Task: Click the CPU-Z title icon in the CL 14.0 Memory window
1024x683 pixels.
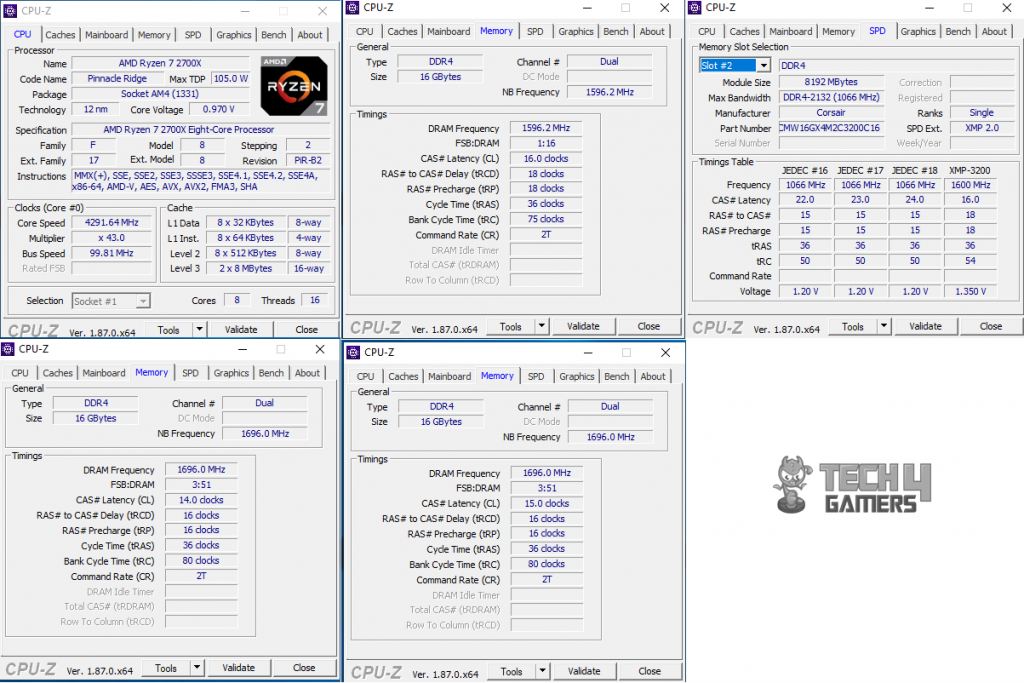Action: 8,349
